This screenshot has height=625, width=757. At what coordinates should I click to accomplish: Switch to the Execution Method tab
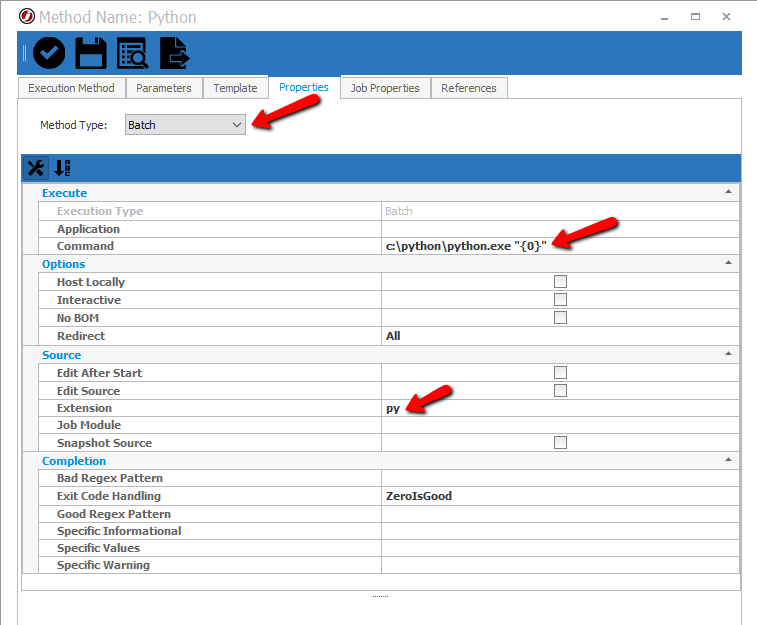pyautogui.click(x=71, y=88)
